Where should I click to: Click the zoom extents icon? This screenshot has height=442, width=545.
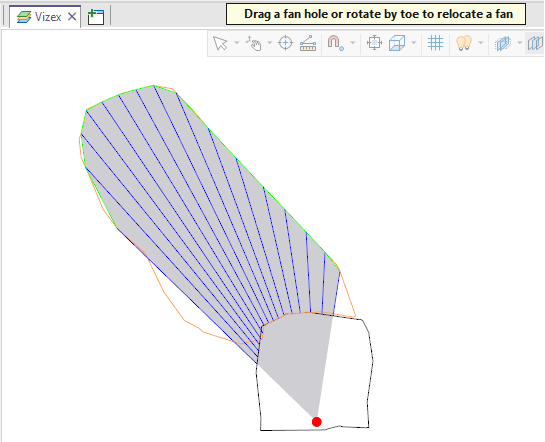click(374, 43)
